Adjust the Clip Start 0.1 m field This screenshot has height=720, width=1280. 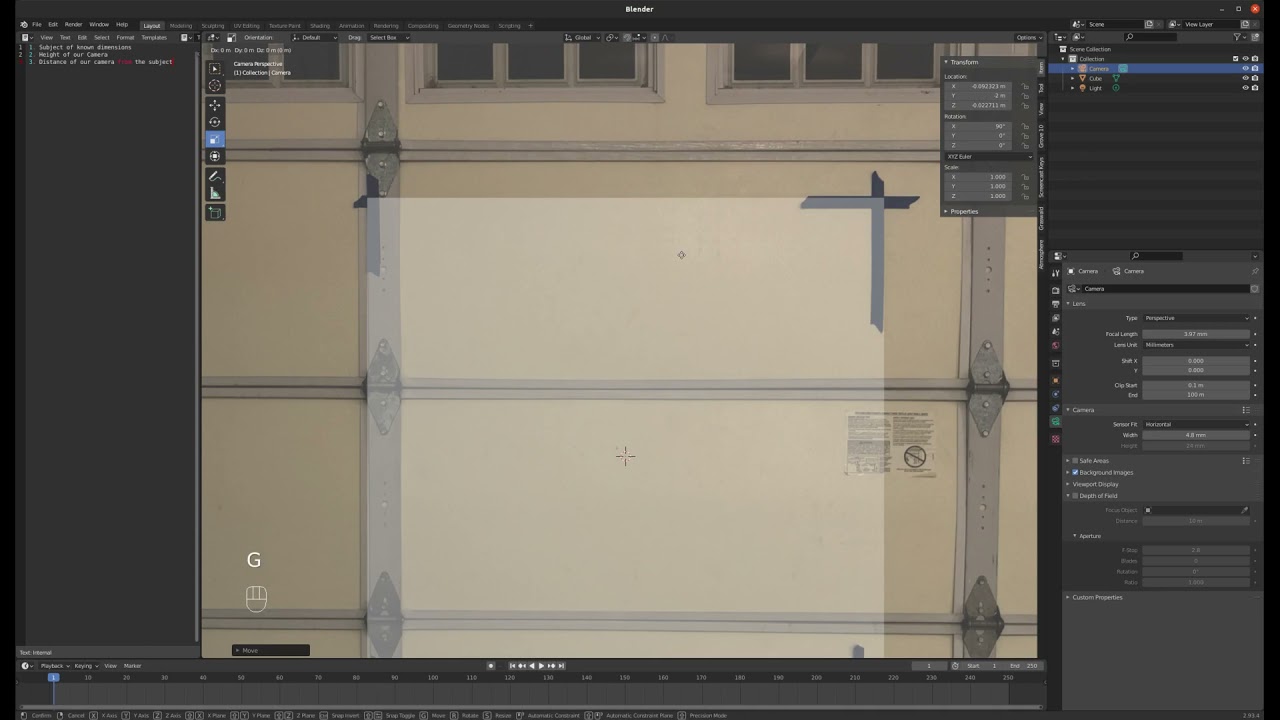click(1196, 385)
